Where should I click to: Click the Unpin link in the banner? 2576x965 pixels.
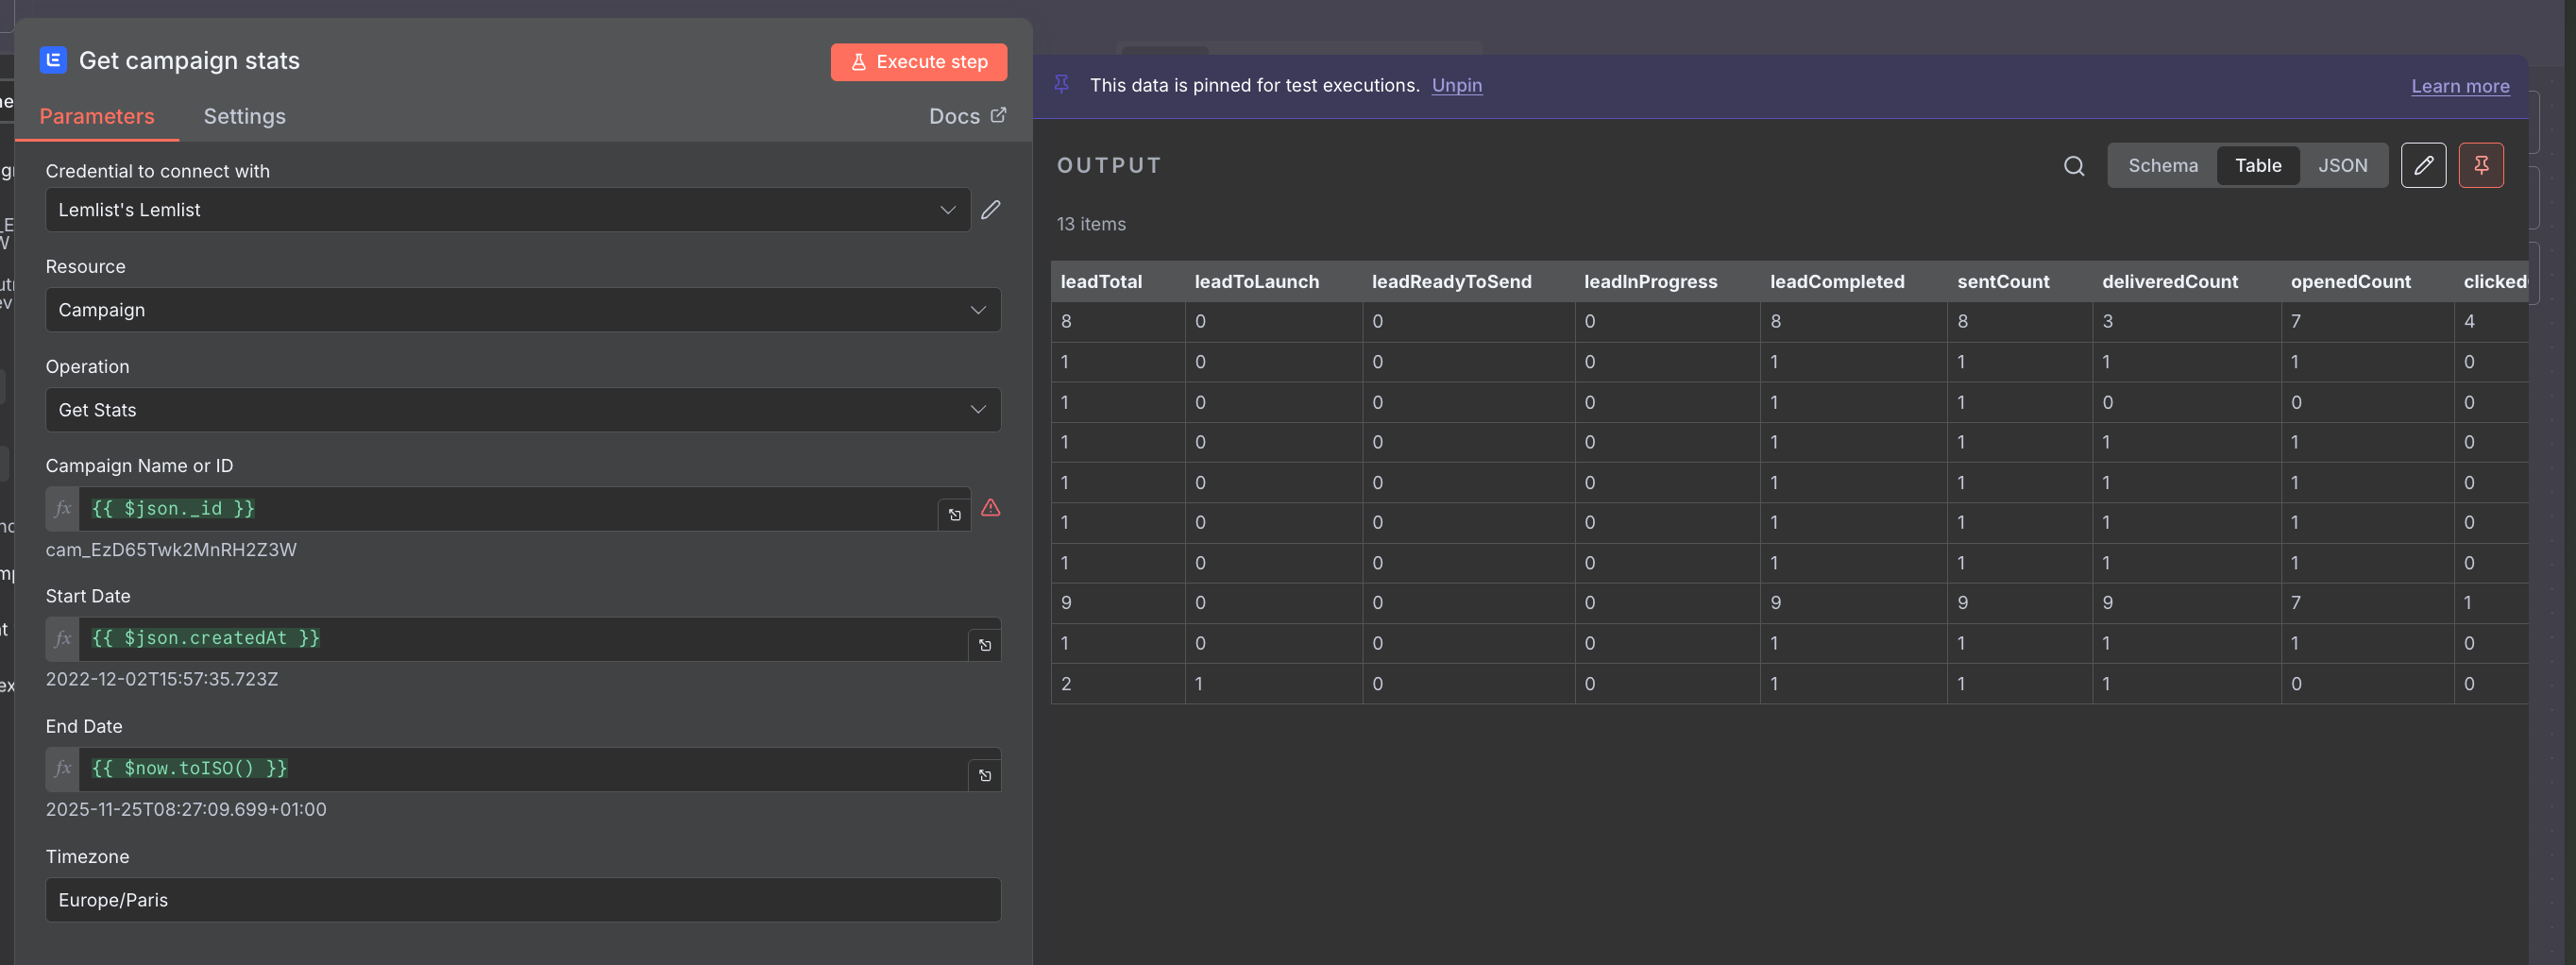tap(1456, 85)
